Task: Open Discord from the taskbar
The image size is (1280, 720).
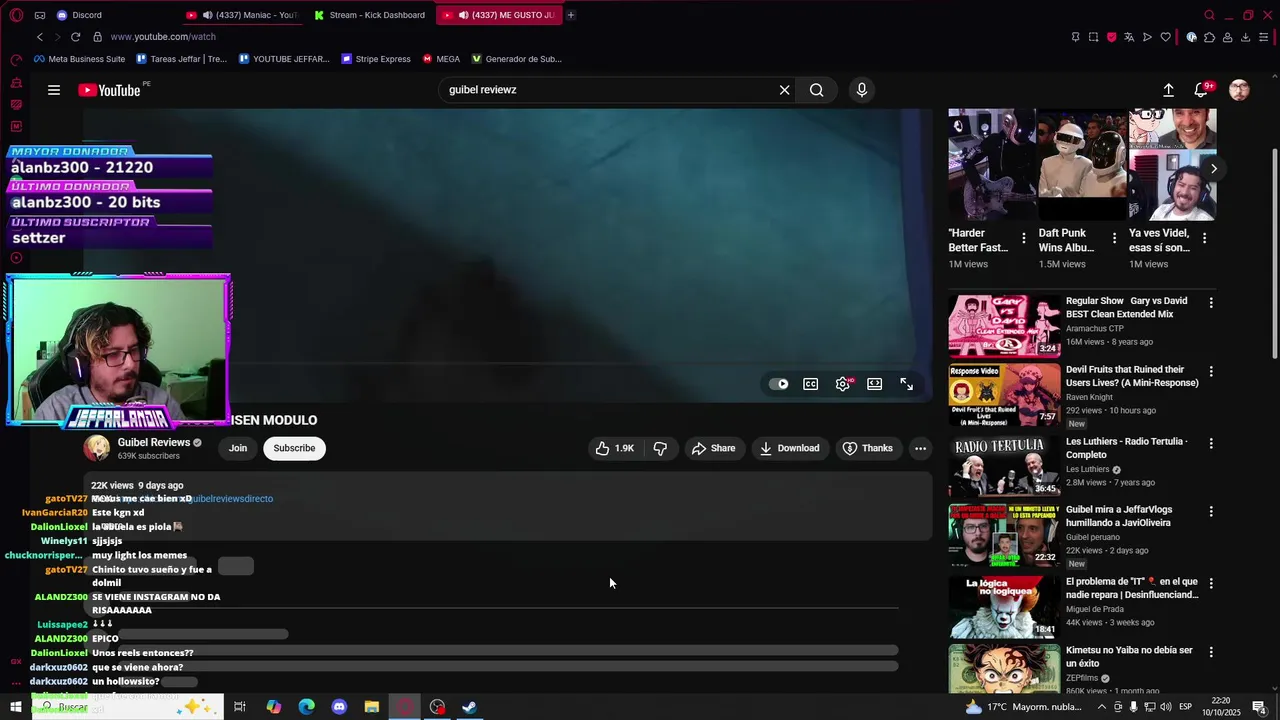Action: (x=339, y=707)
